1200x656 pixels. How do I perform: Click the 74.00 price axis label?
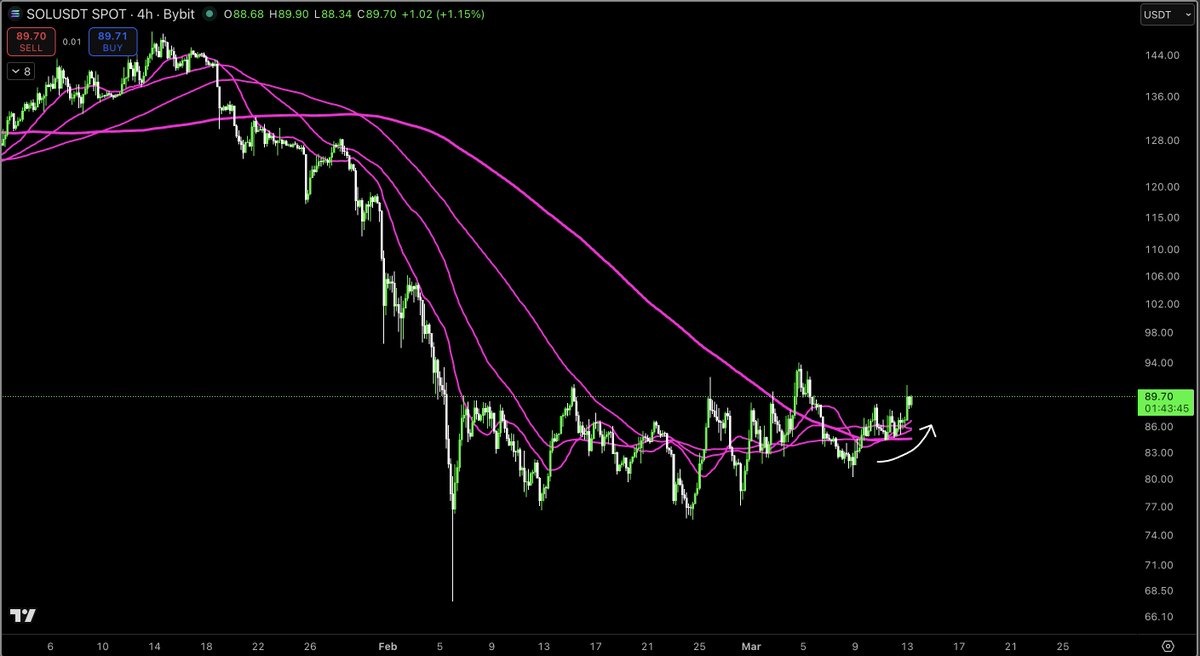click(1160, 536)
